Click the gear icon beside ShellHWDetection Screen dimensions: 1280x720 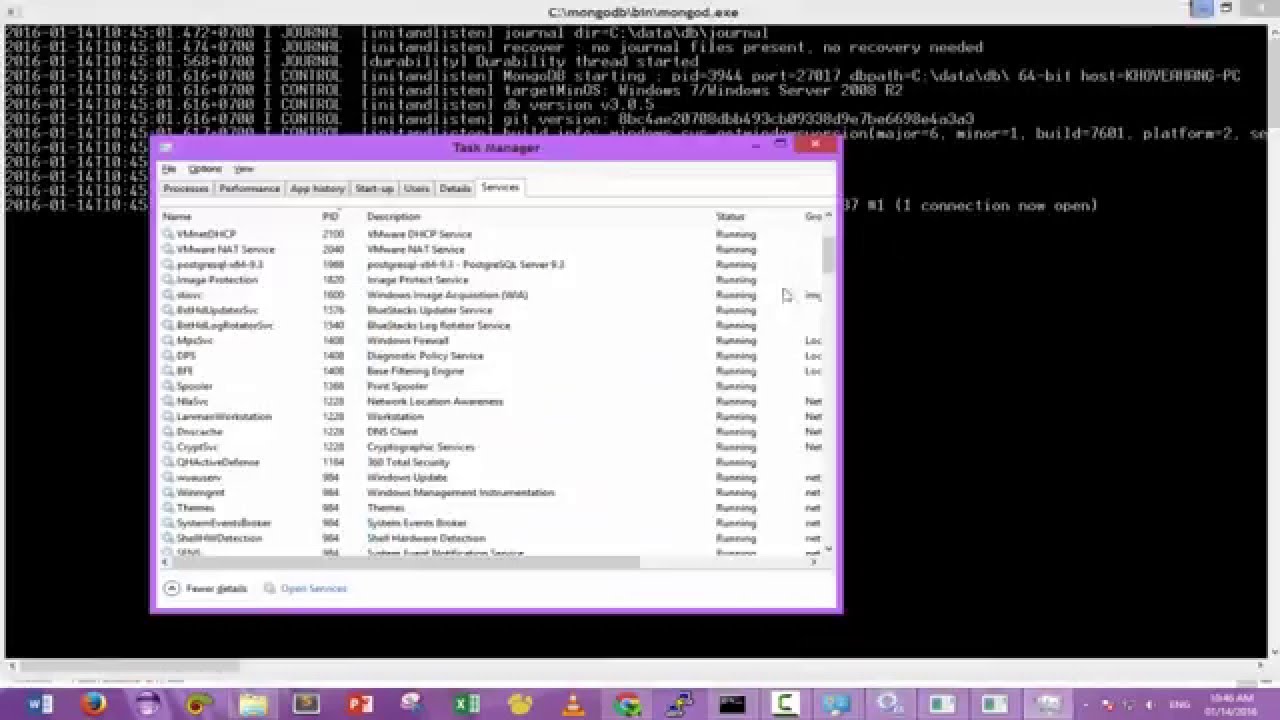pos(168,538)
